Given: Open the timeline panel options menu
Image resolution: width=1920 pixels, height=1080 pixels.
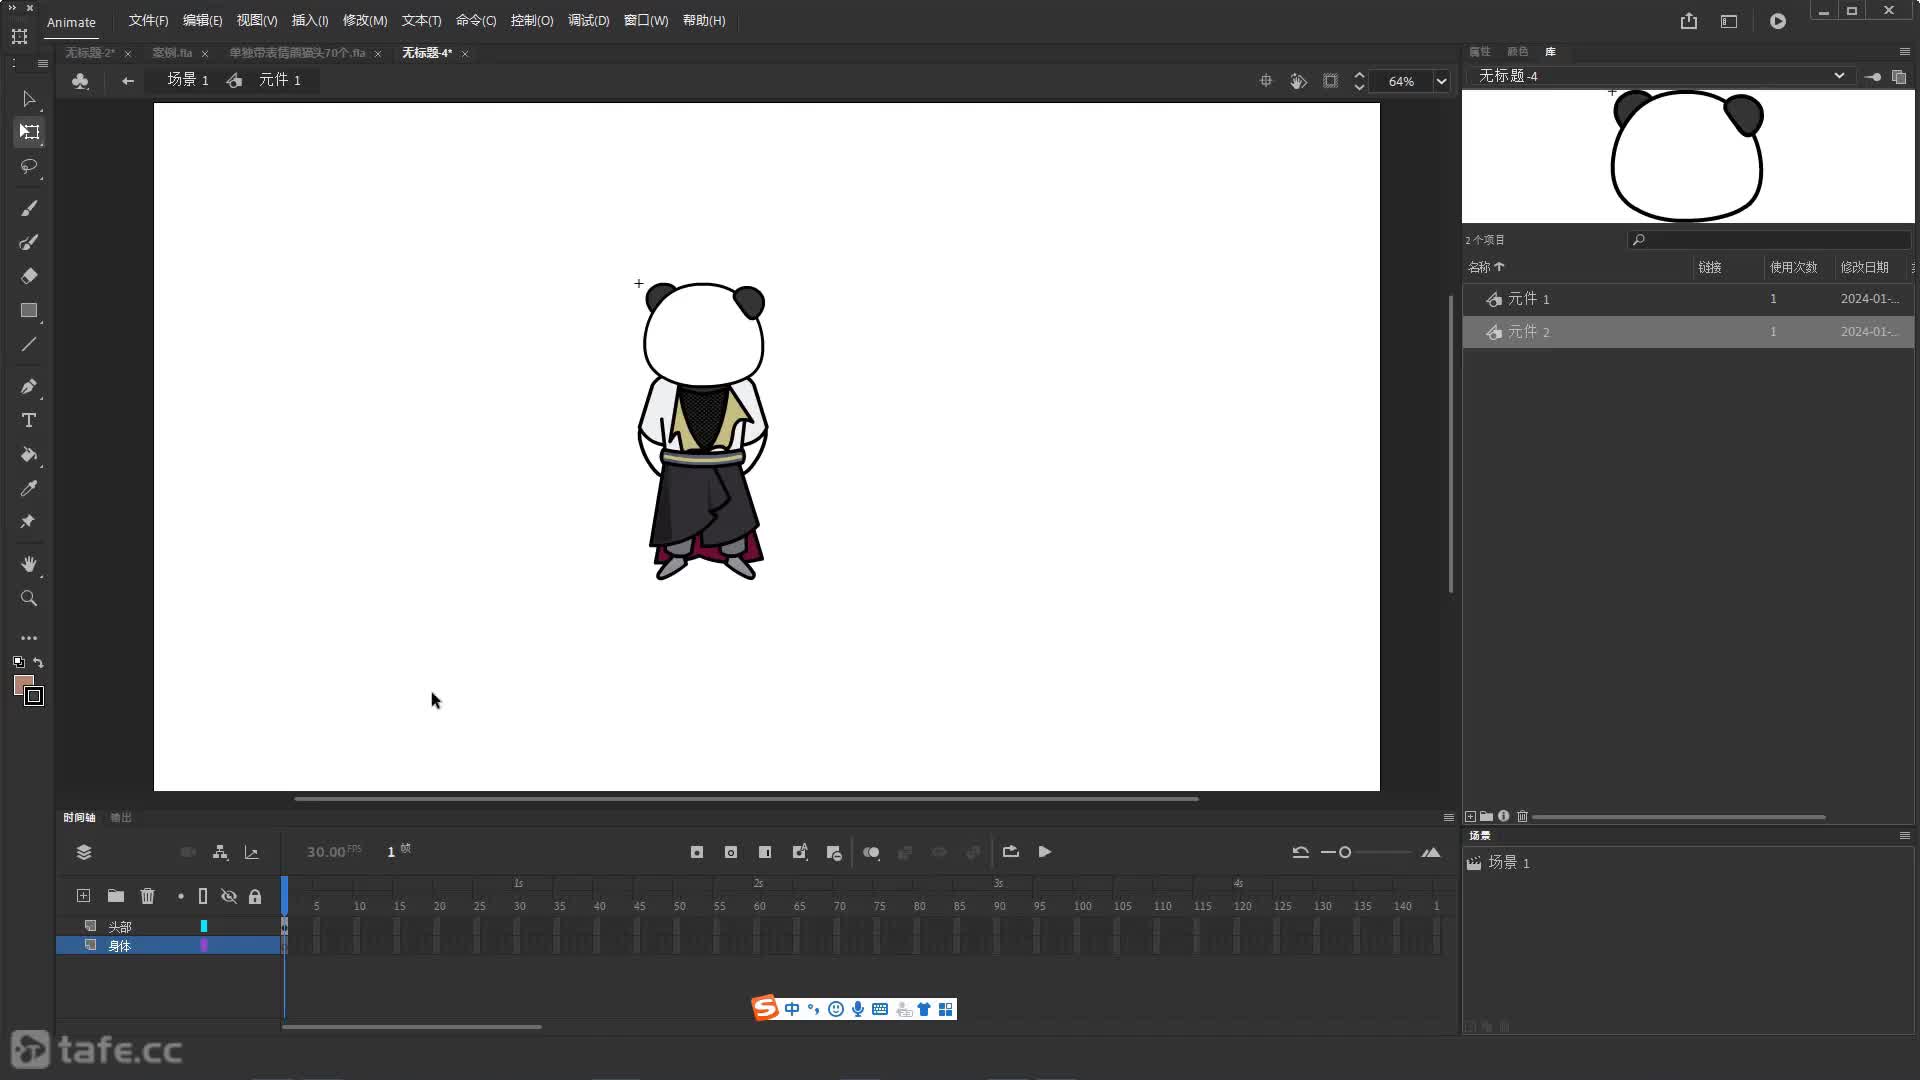Looking at the screenshot, I should pos(1448,817).
